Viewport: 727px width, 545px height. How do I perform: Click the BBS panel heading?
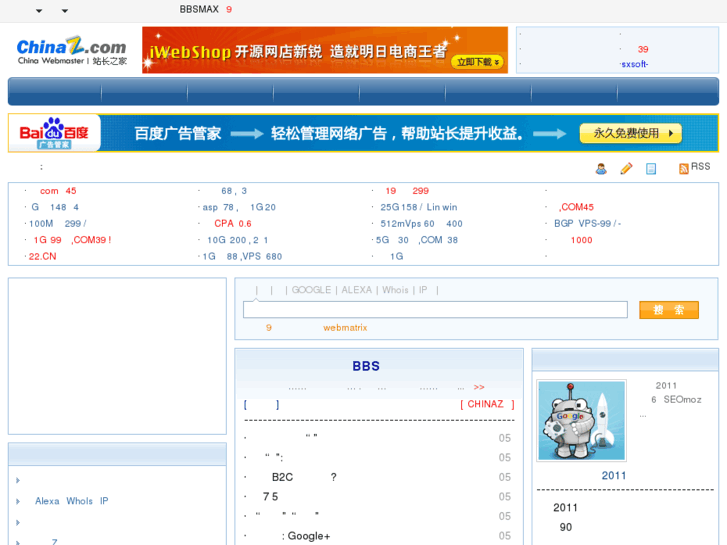pos(366,366)
